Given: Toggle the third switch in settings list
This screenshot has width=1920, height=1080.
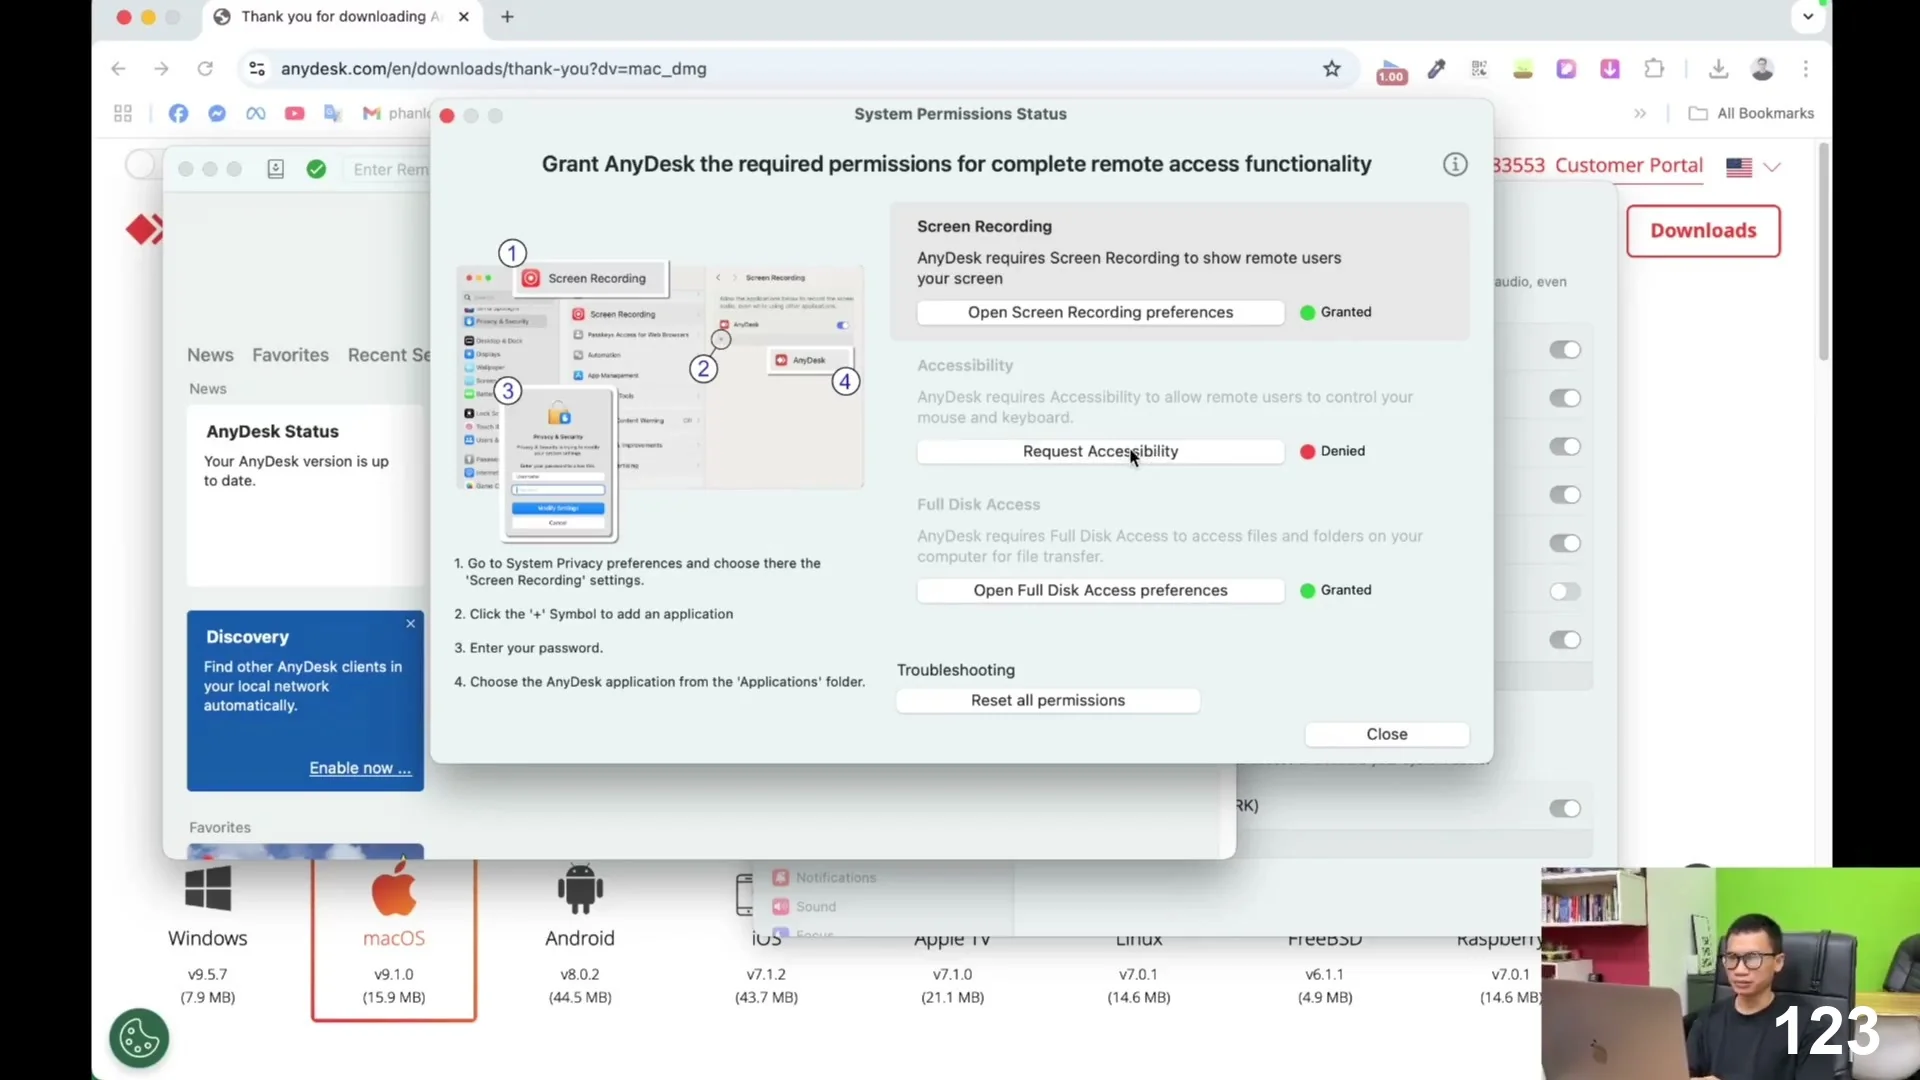Looking at the screenshot, I should tap(1565, 447).
